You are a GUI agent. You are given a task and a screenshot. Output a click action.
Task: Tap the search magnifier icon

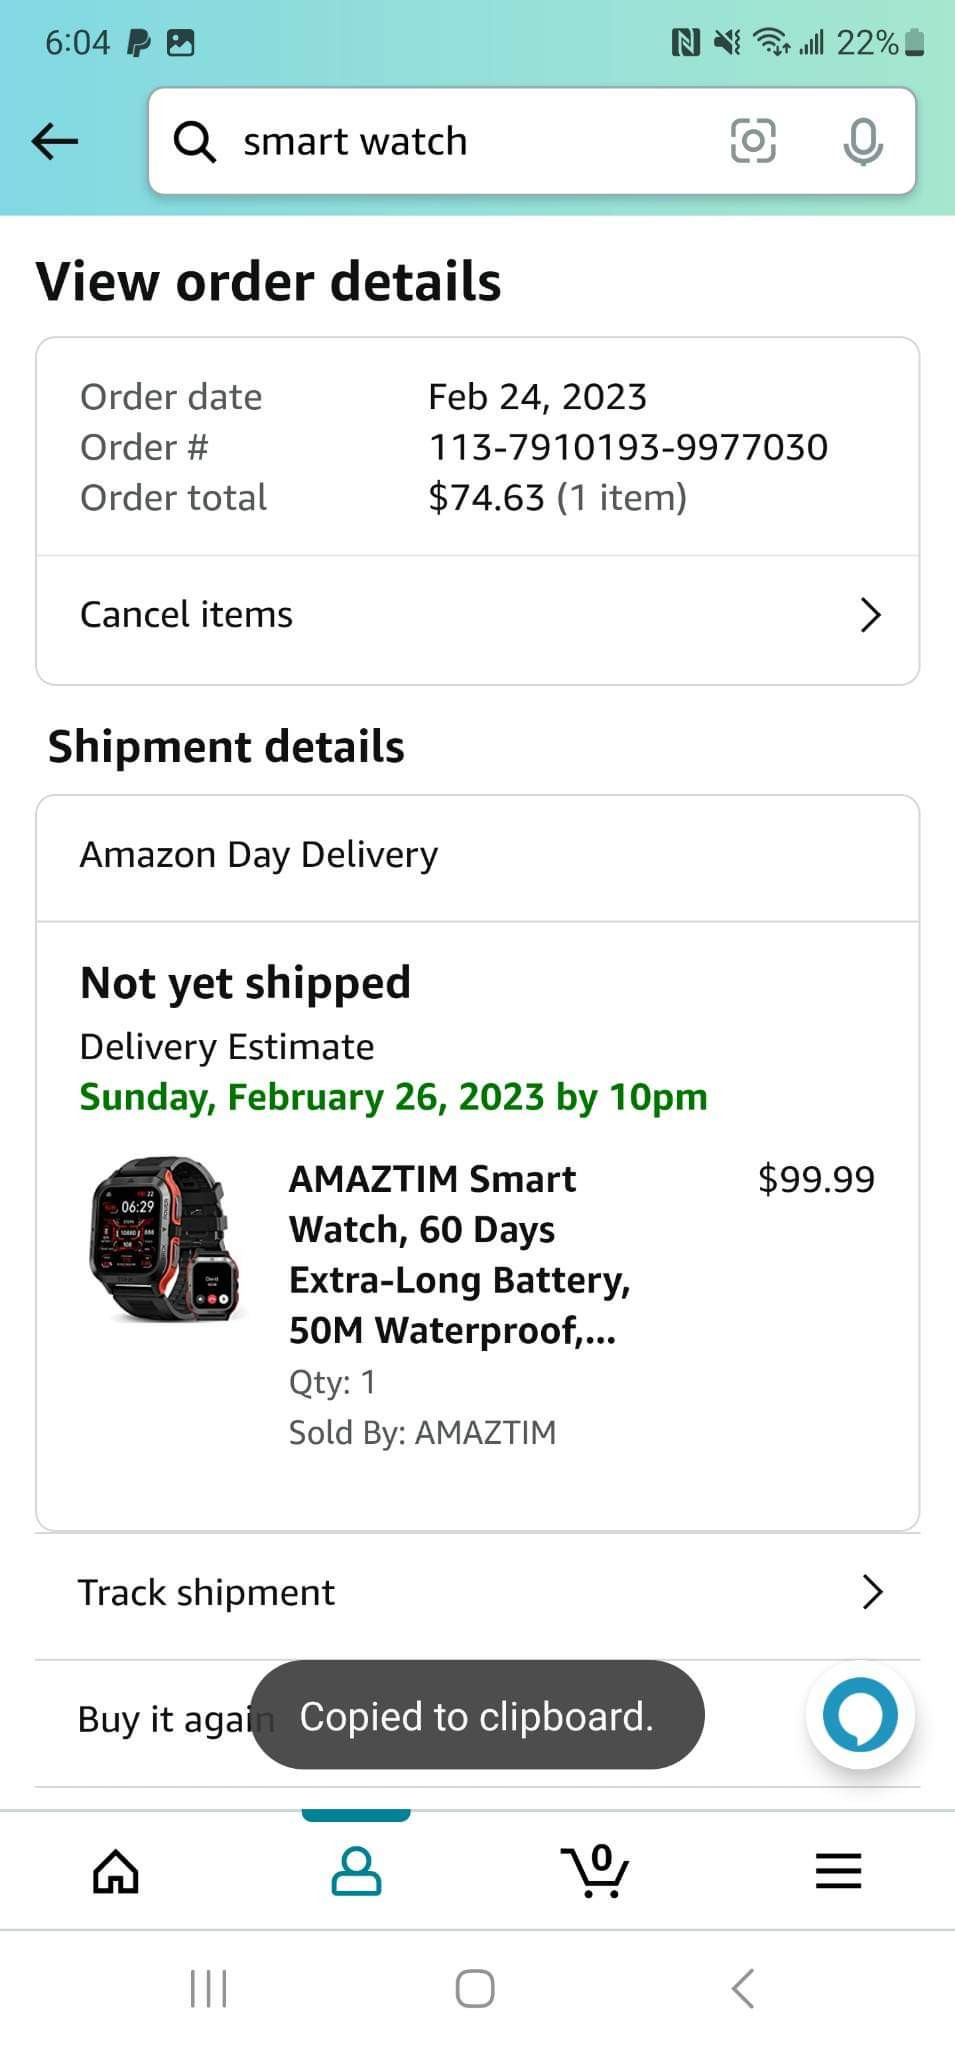point(195,141)
